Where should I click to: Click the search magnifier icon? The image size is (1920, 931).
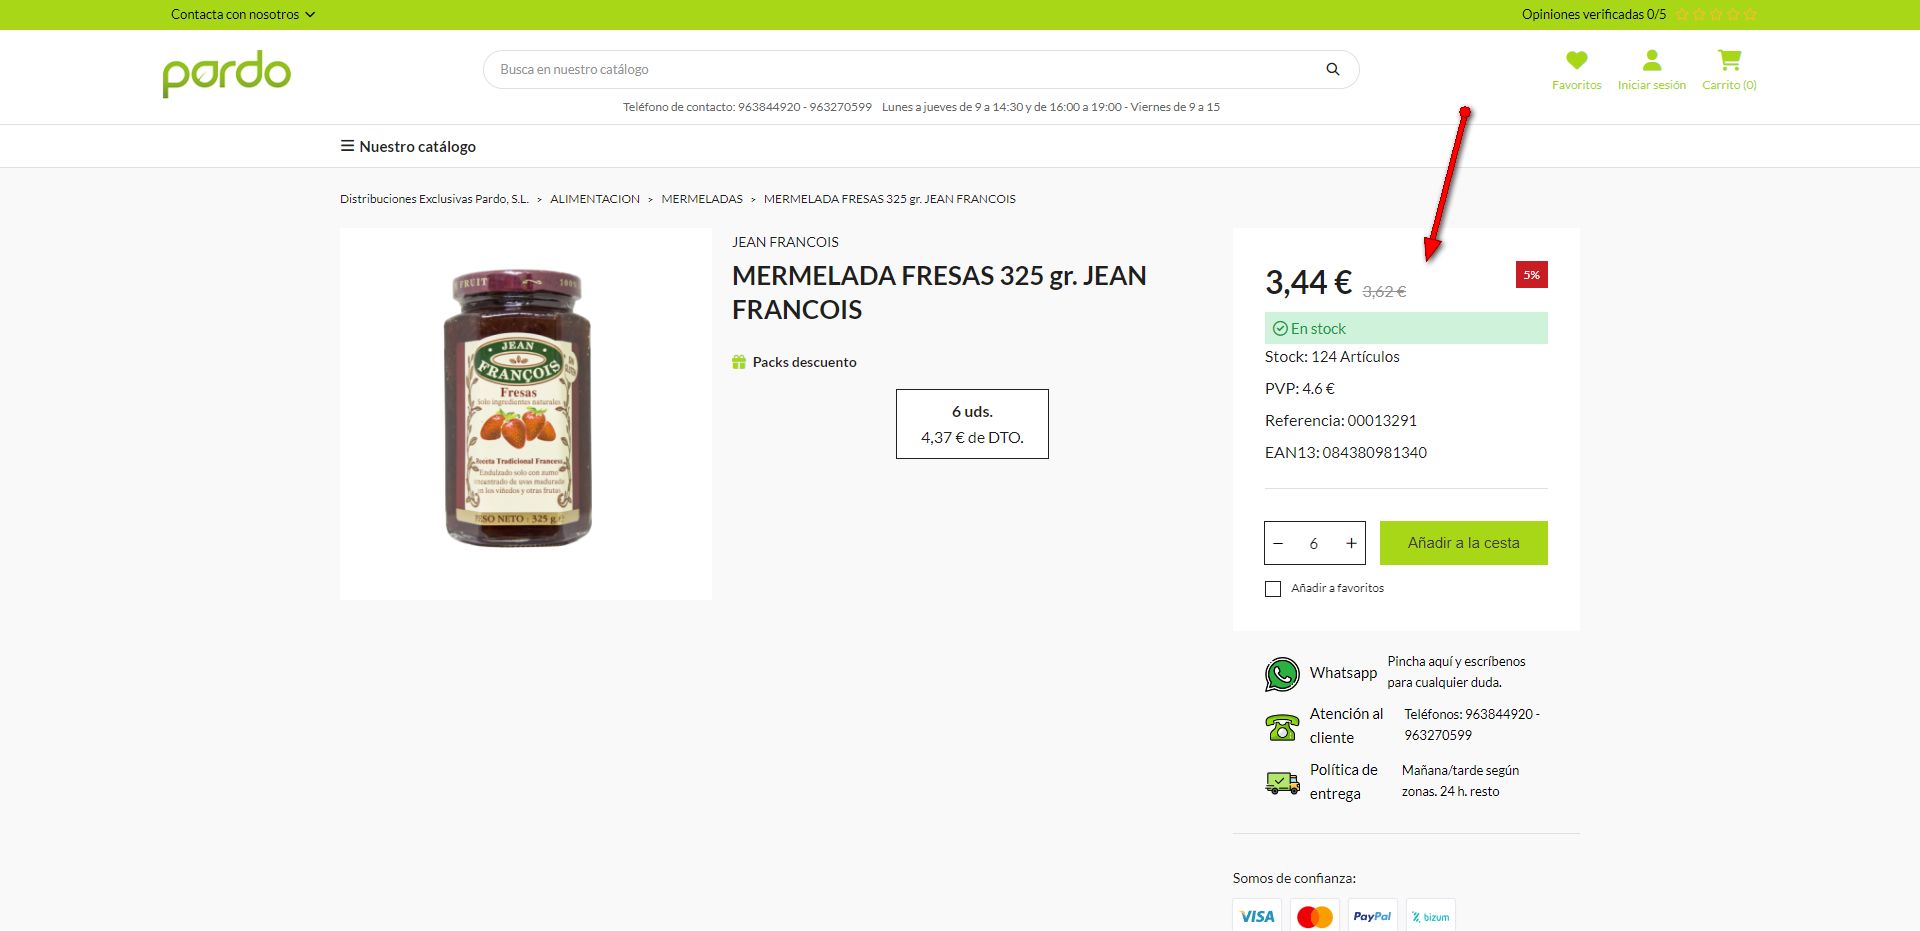click(x=1332, y=69)
